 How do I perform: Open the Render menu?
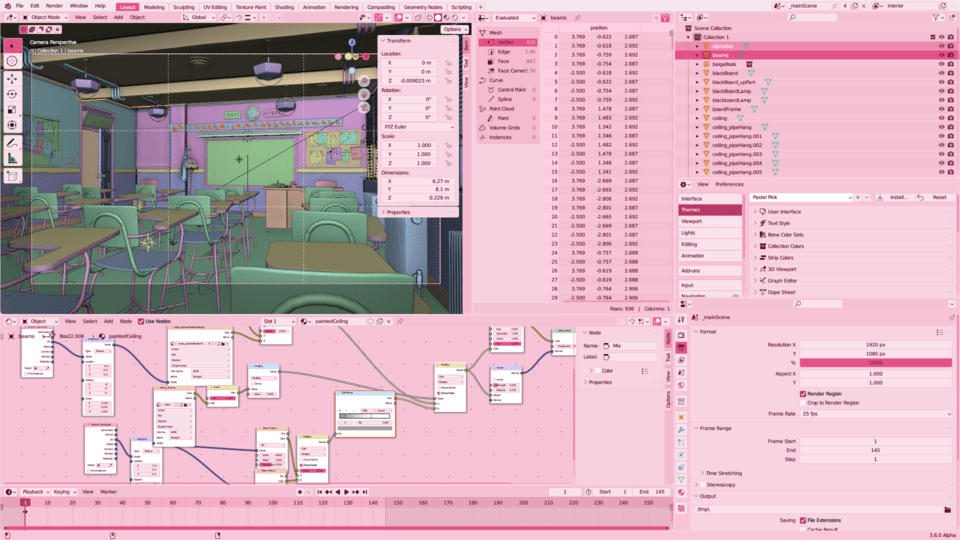coord(54,6)
